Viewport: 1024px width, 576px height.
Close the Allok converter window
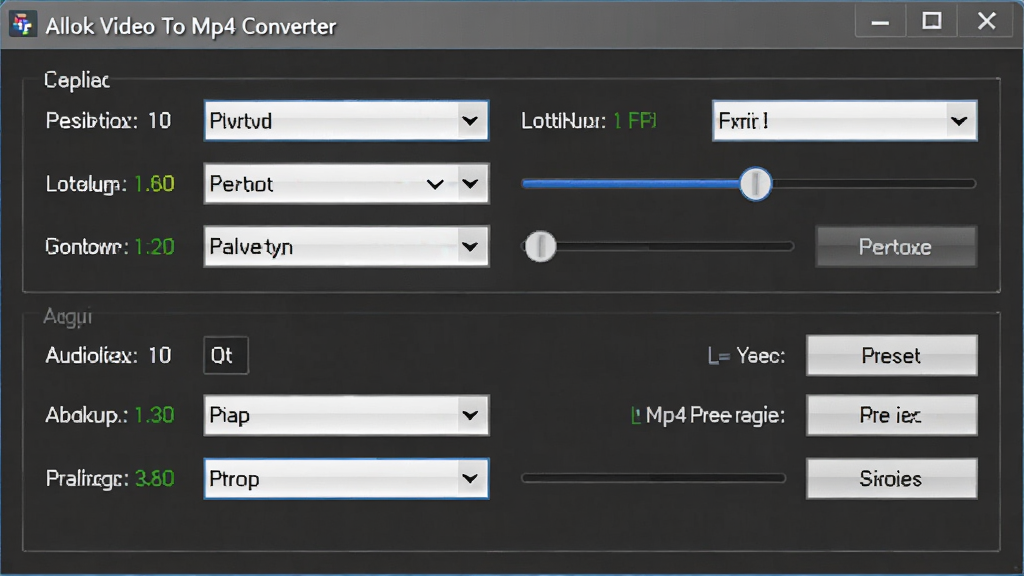(x=987, y=22)
